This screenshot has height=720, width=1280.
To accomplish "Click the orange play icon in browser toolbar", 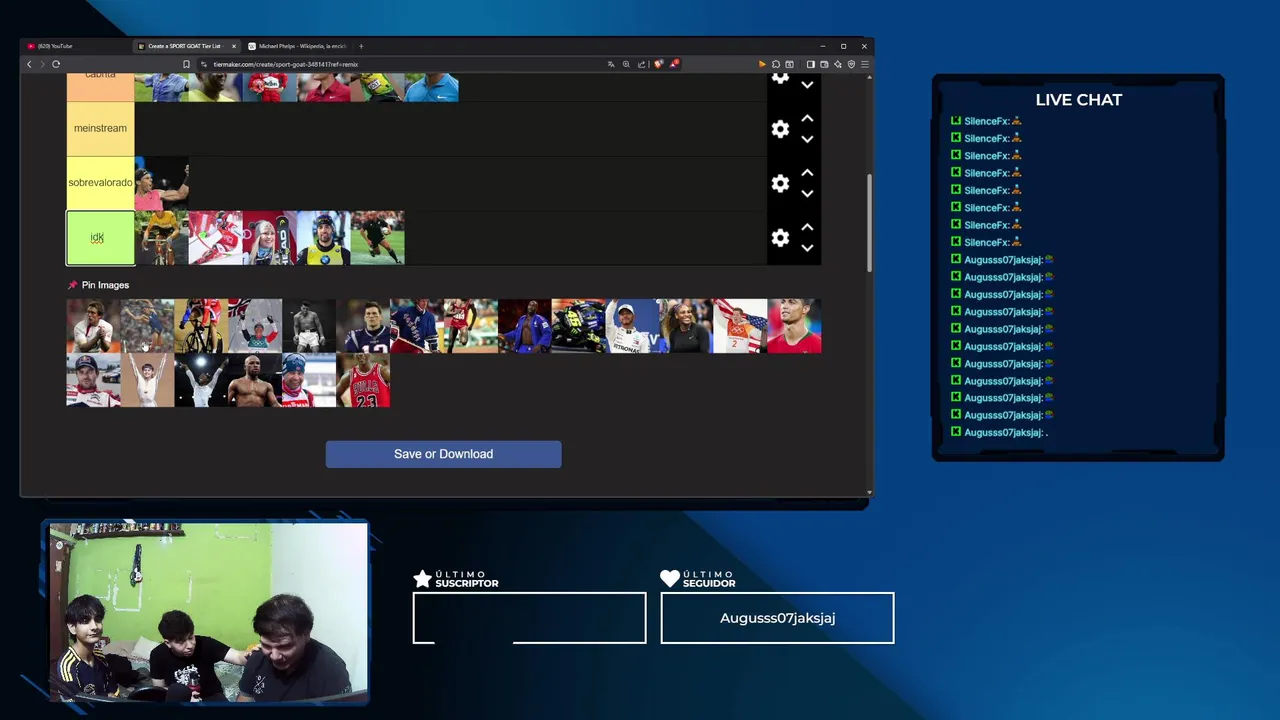I will click(762, 64).
